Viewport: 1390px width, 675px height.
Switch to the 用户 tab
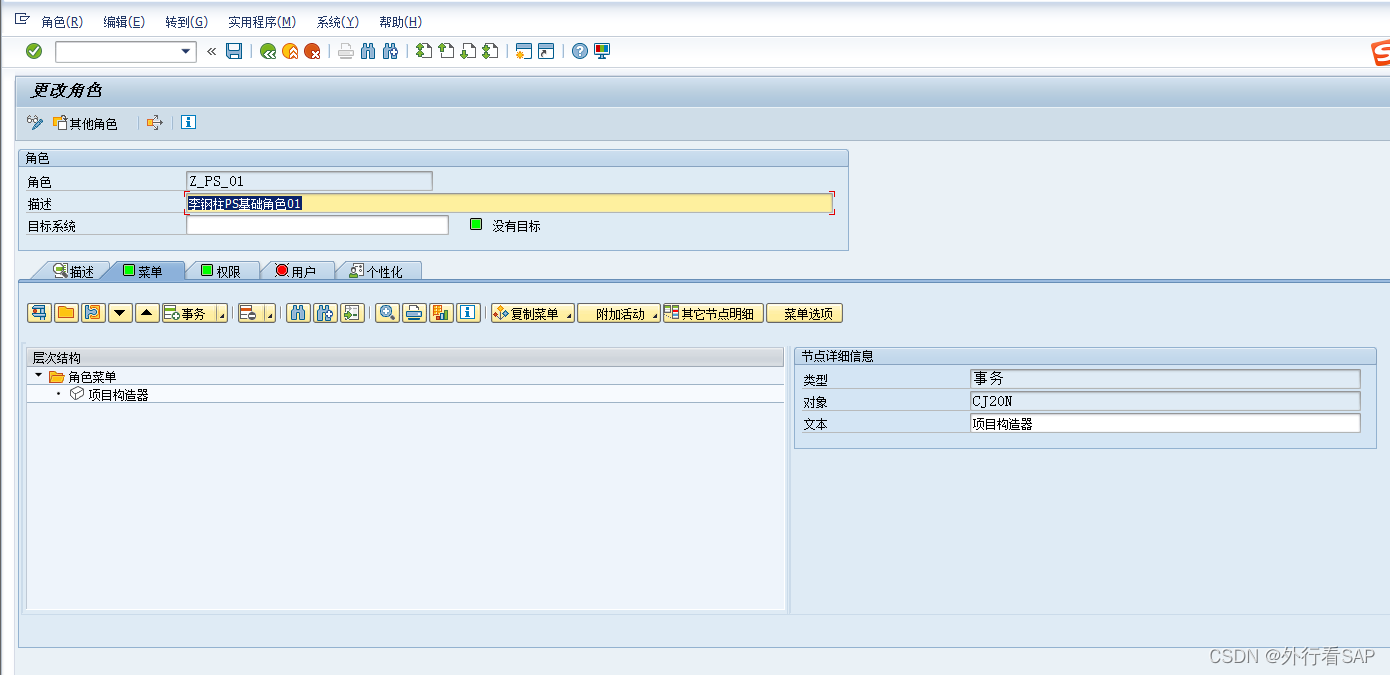point(296,271)
